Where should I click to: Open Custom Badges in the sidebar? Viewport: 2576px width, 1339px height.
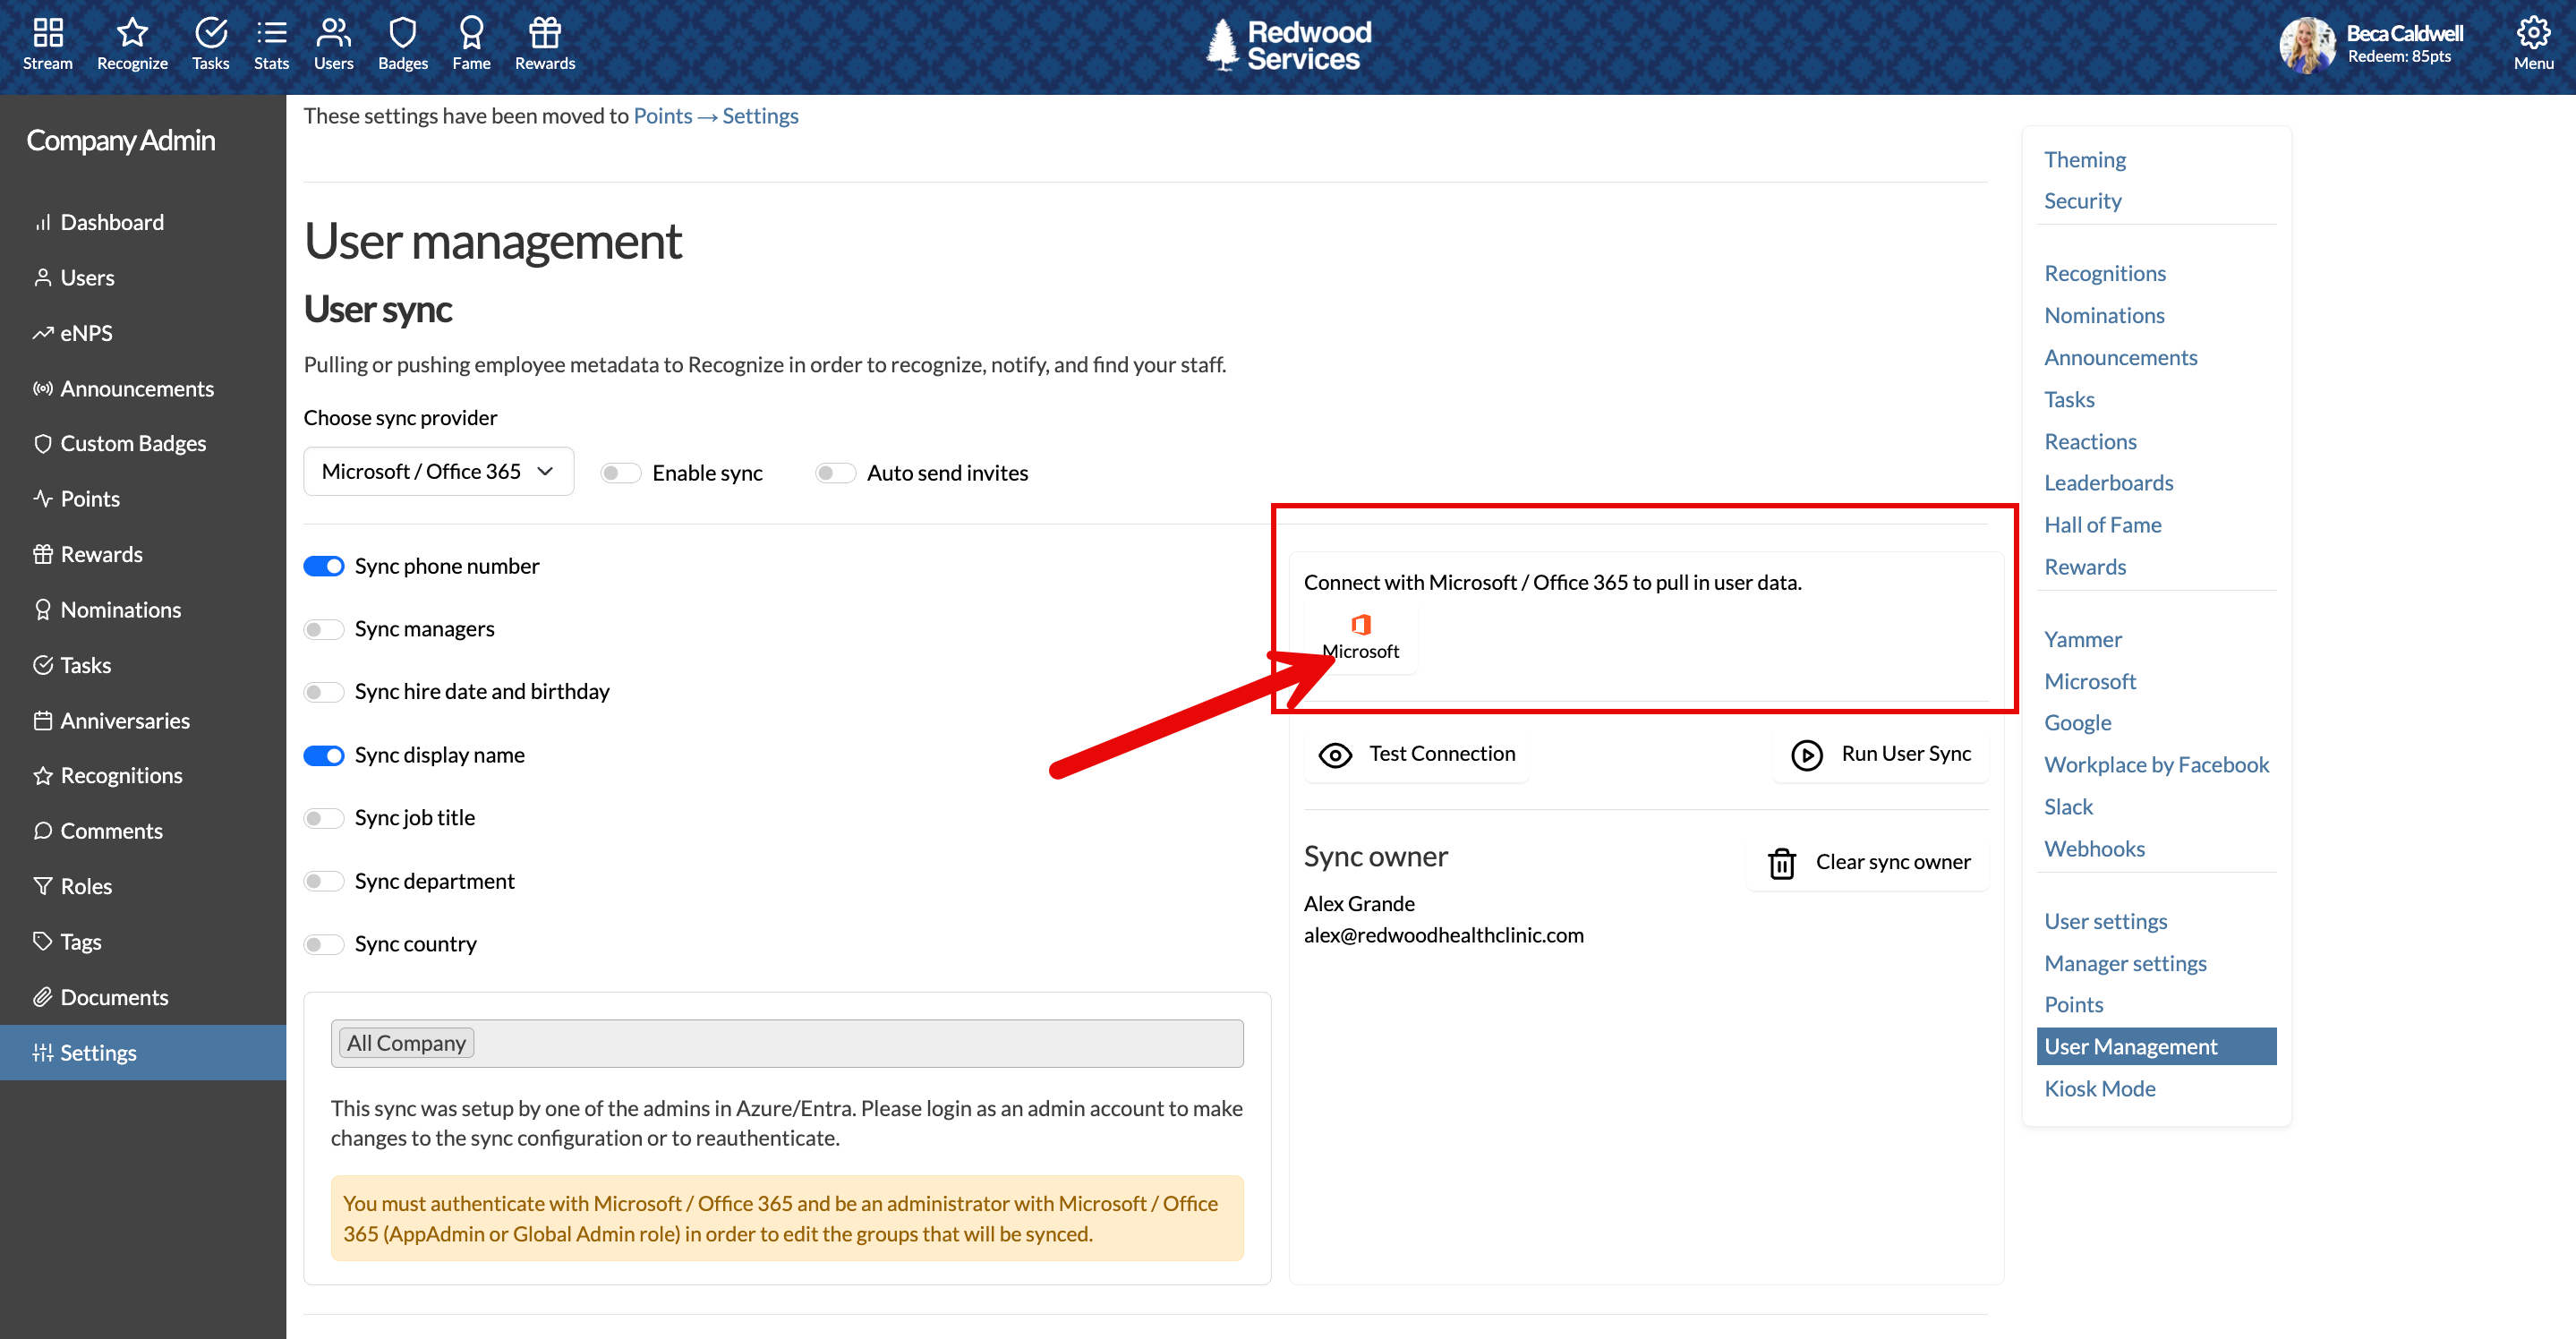pos(133,443)
